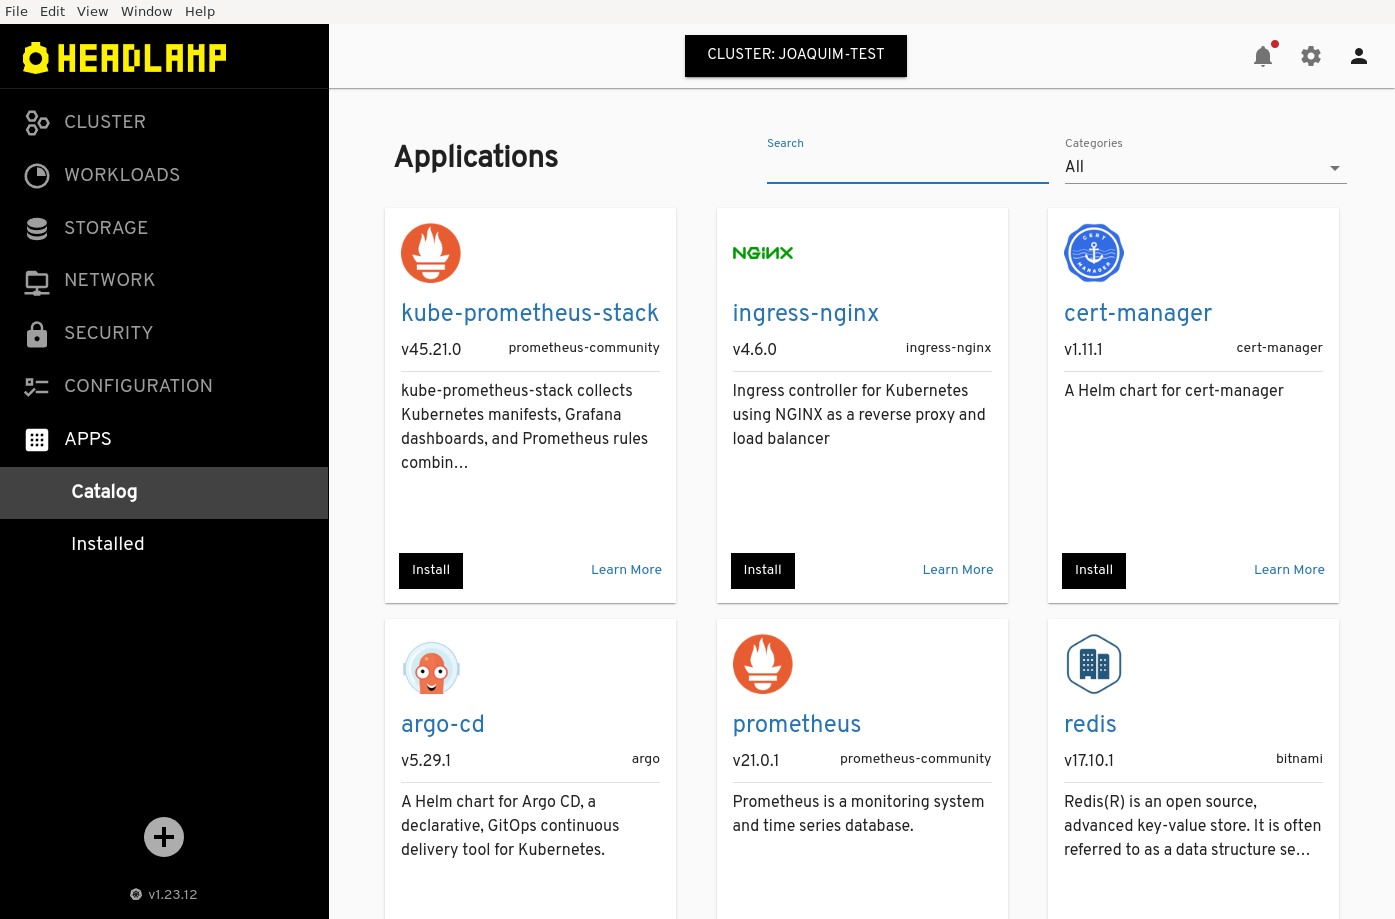Viewport: 1395px width, 919px height.
Task: Click the CLUSTER: JOAQUIM-TEST badge
Action: tap(795, 55)
